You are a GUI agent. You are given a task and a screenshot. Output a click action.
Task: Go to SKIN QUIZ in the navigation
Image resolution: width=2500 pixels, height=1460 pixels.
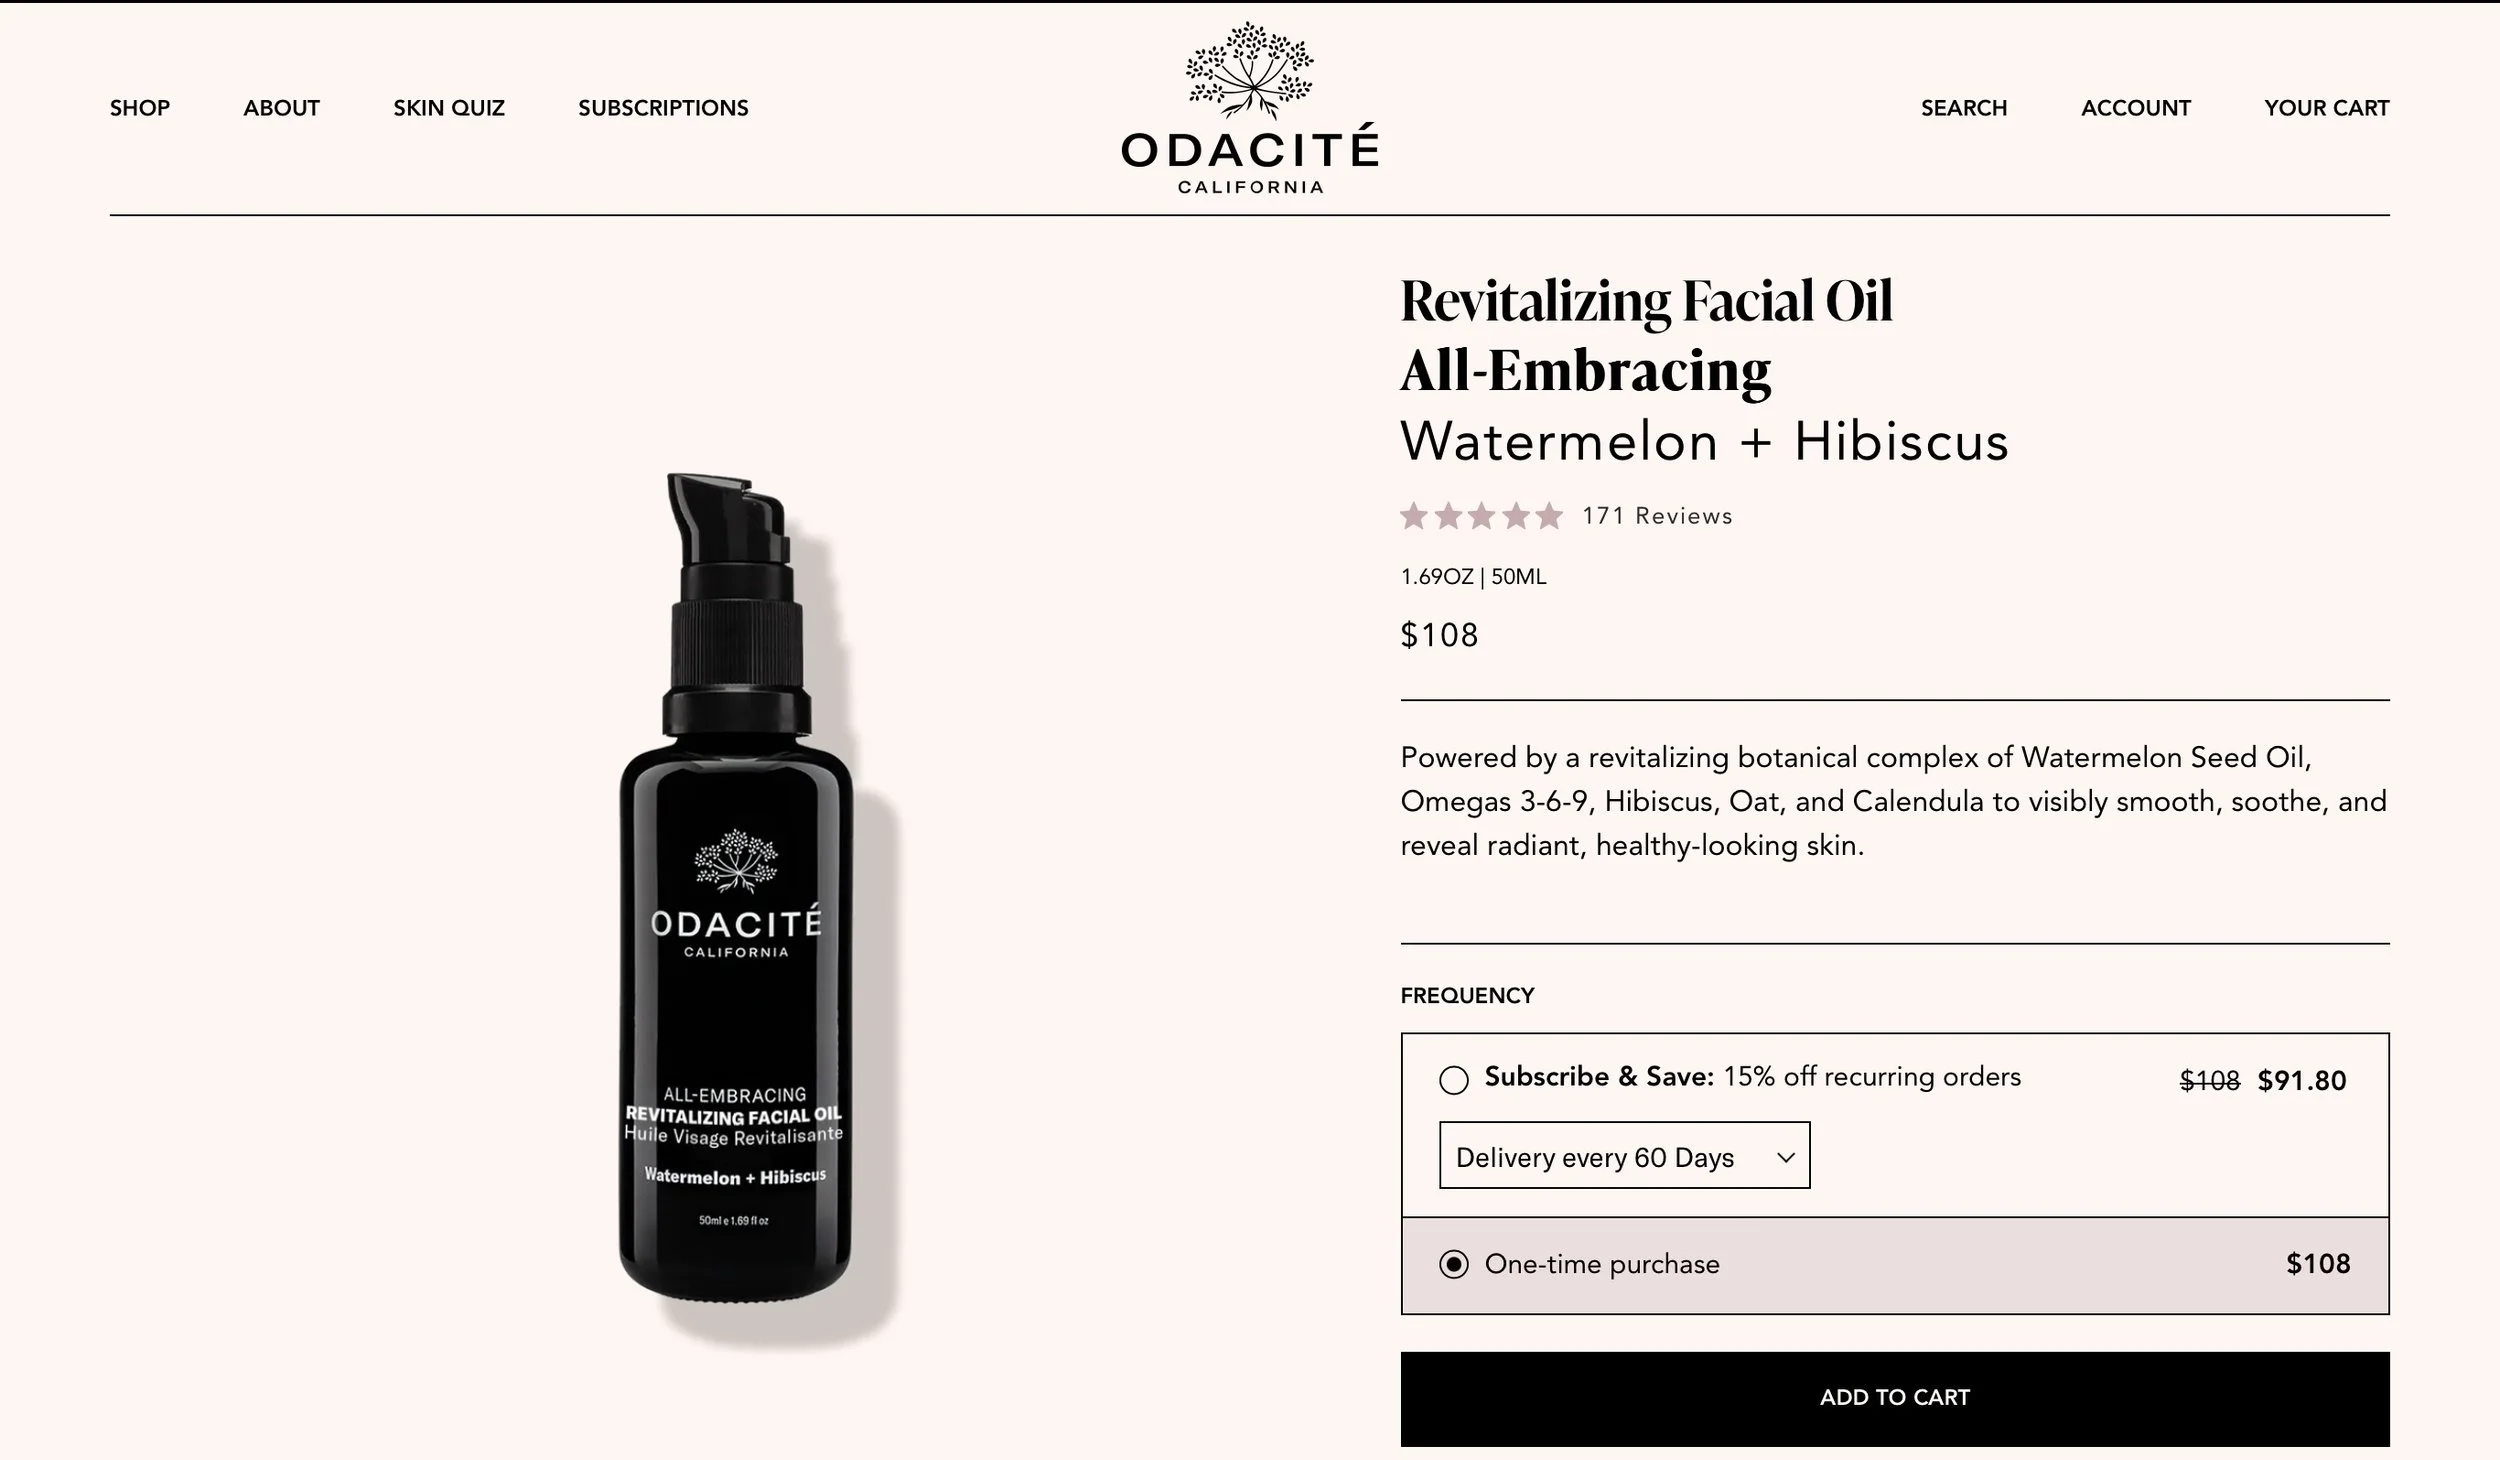pos(449,108)
